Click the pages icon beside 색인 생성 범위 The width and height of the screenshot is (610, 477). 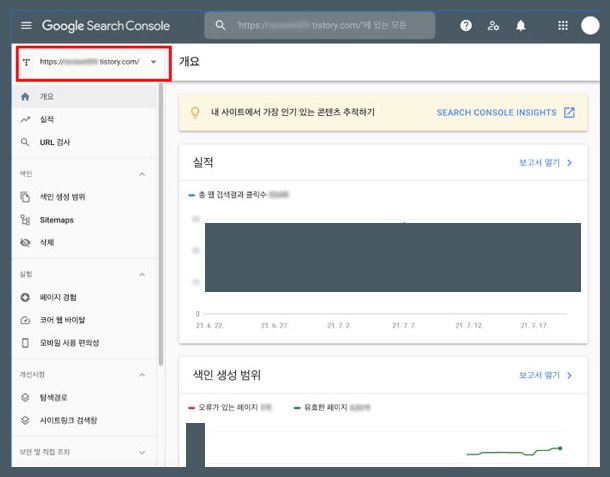click(x=25, y=197)
